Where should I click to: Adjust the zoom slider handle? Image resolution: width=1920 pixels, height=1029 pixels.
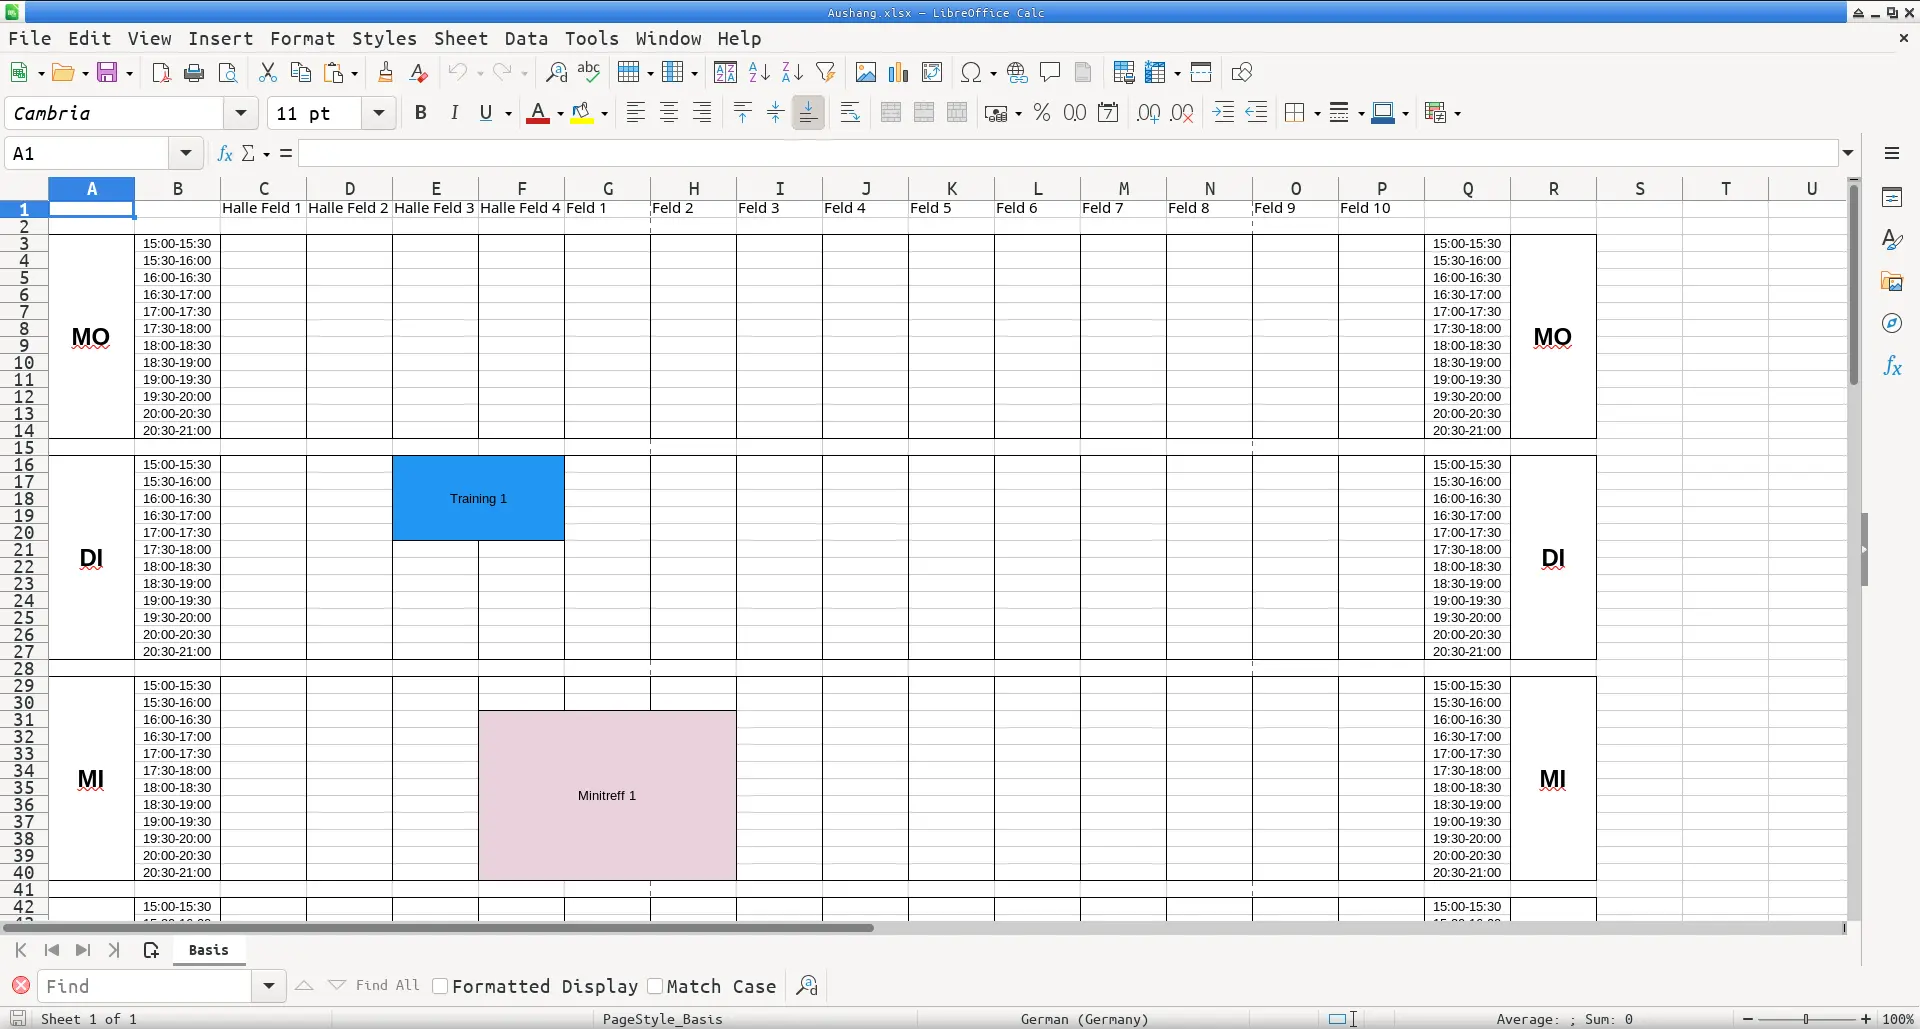point(1806,1019)
